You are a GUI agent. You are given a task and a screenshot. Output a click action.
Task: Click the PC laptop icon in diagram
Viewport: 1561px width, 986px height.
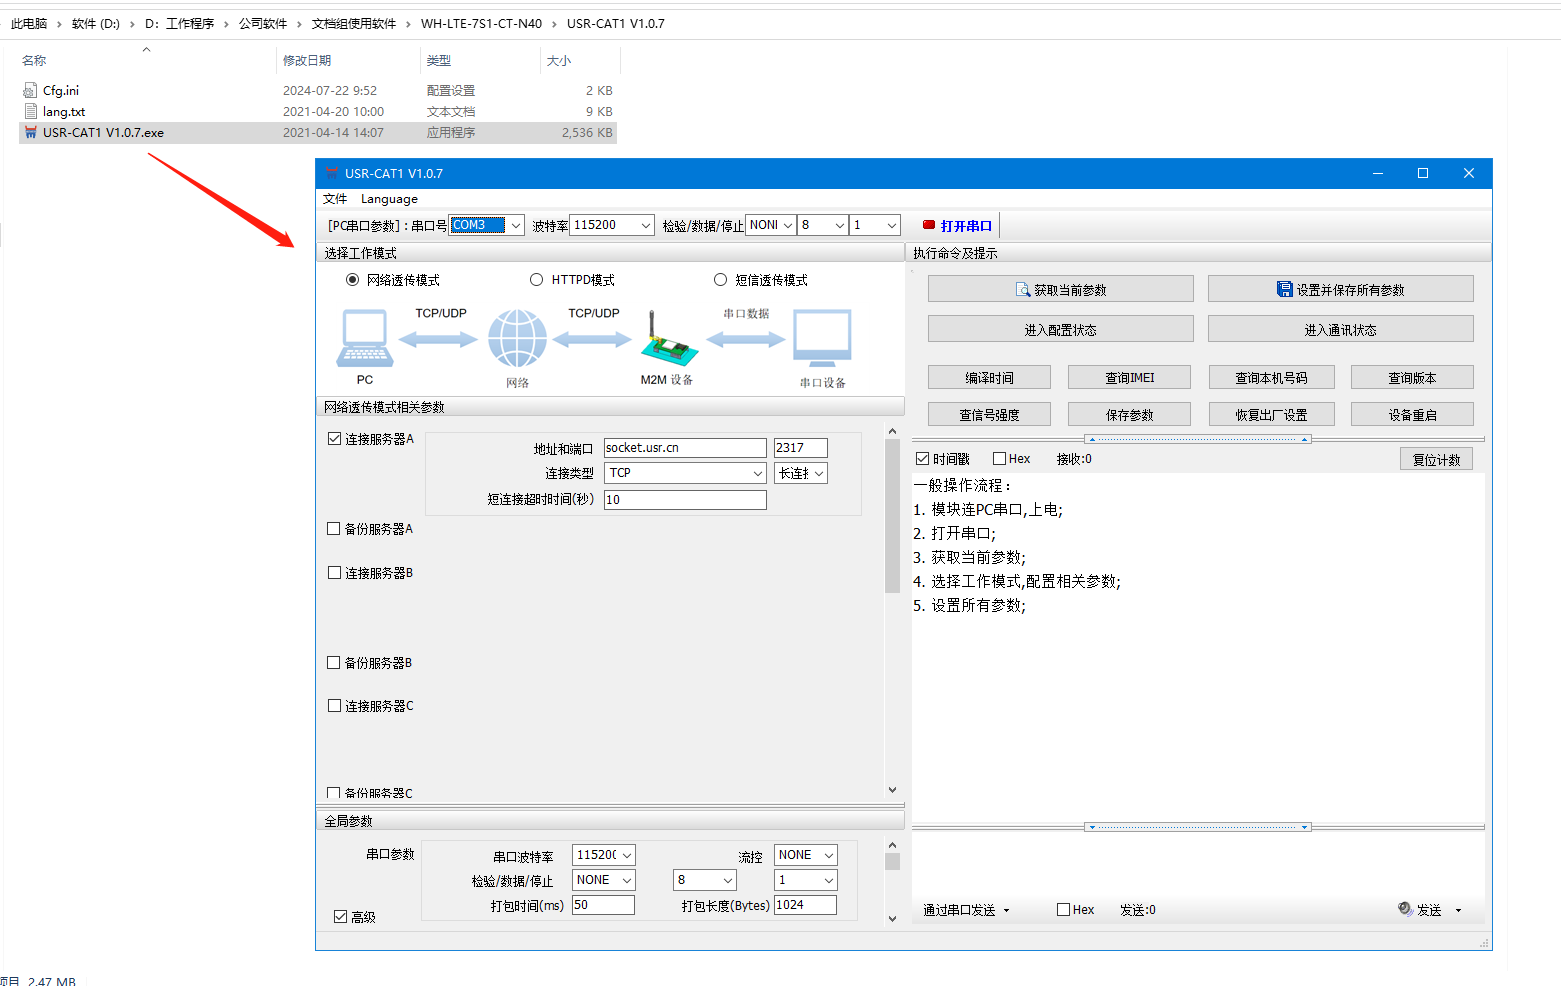(x=365, y=339)
